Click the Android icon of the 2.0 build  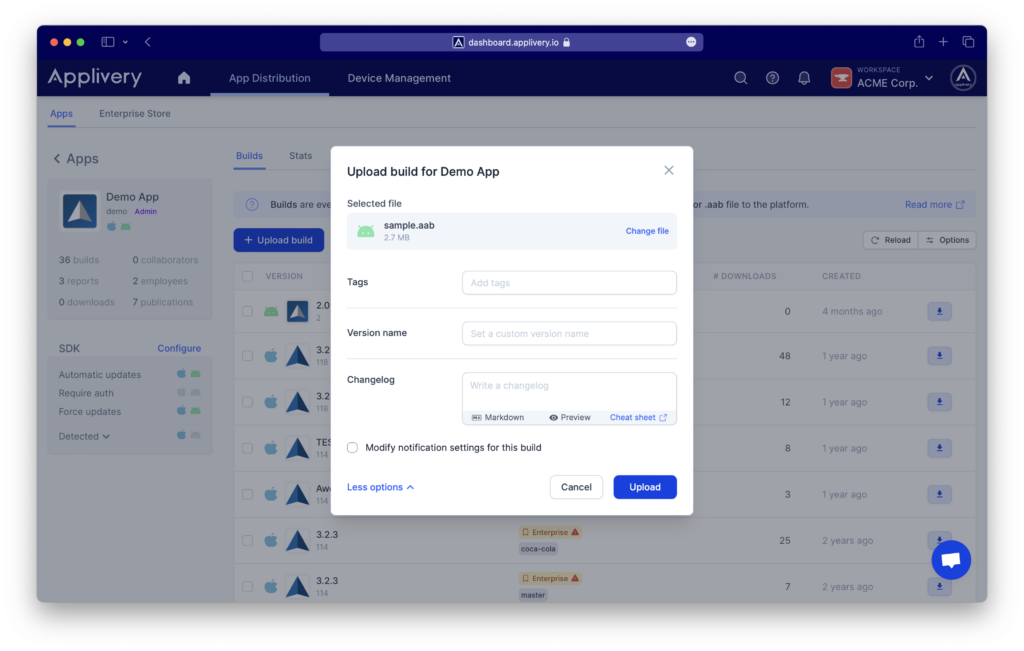[x=271, y=312]
